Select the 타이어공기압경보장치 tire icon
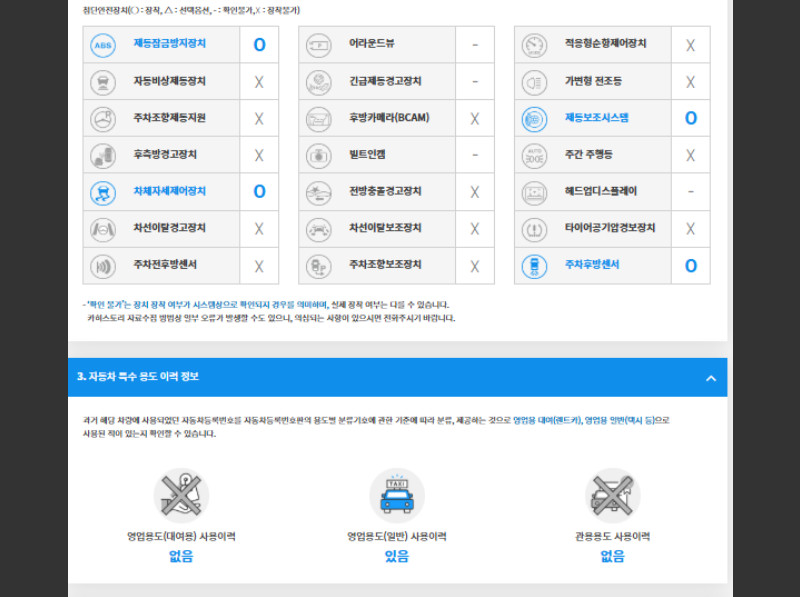The height and width of the screenshot is (597, 800). [532, 228]
